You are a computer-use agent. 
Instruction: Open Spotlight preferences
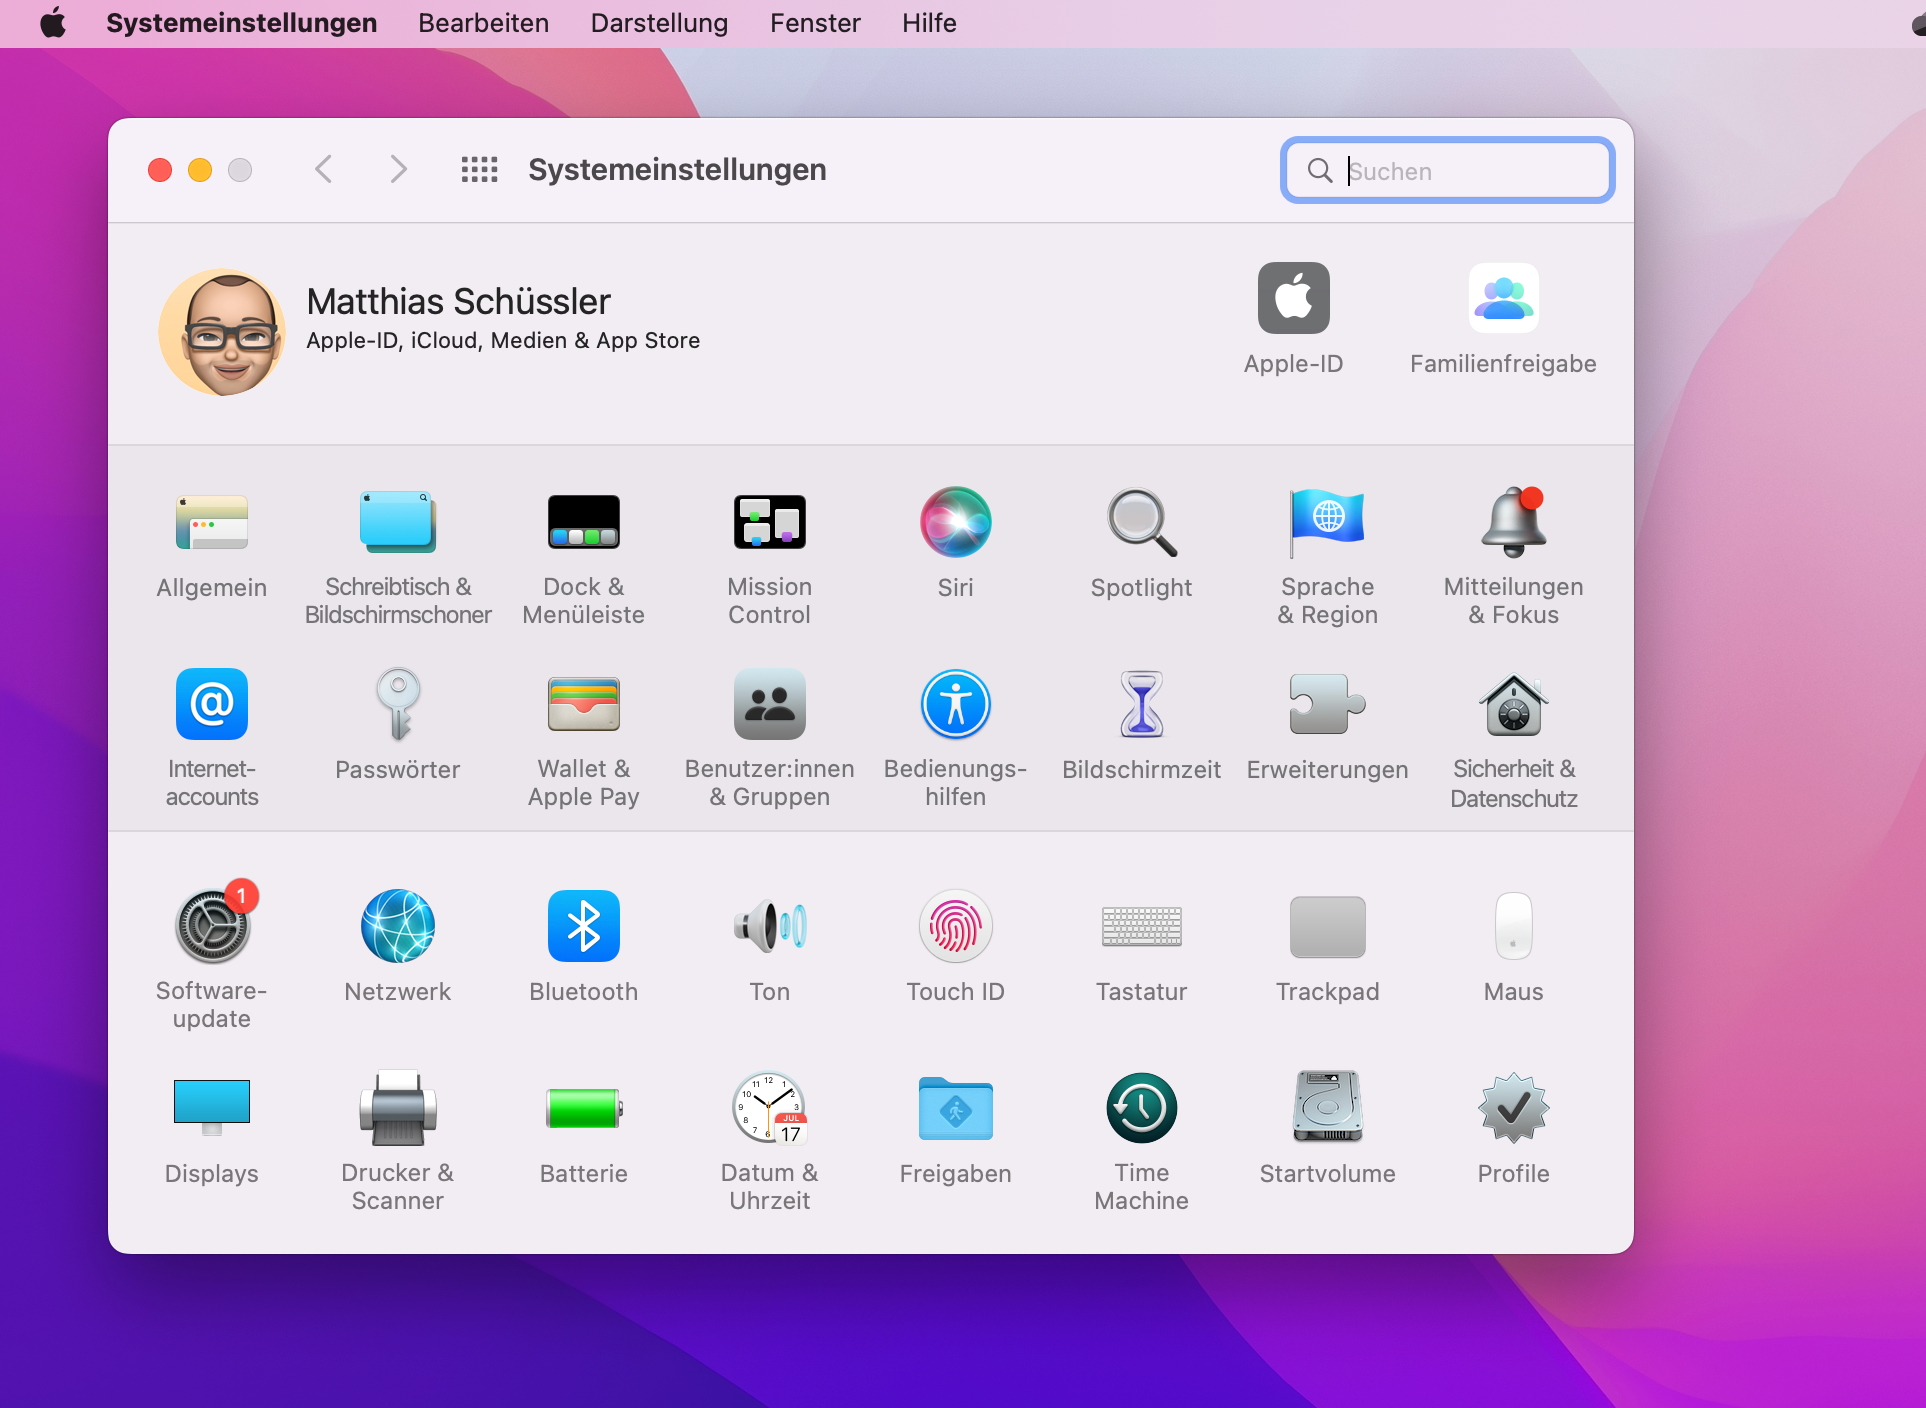point(1142,522)
